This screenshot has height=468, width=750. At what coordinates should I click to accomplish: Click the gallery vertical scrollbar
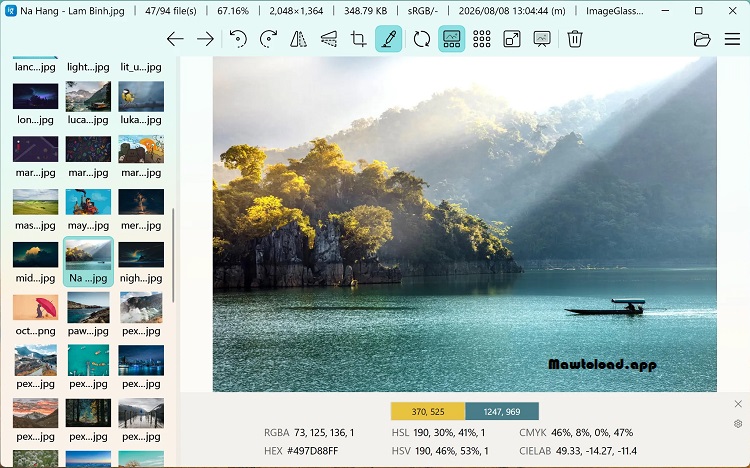click(173, 255)
